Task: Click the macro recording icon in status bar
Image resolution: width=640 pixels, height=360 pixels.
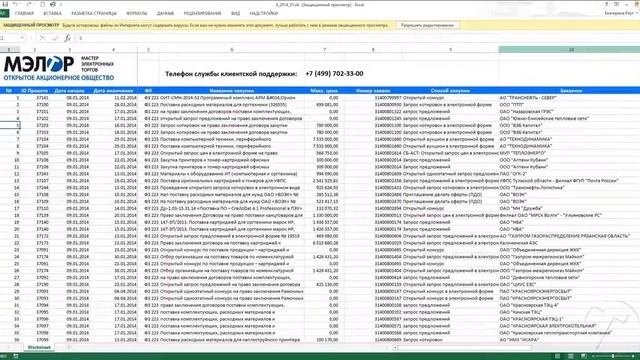Action: (16, 356)
